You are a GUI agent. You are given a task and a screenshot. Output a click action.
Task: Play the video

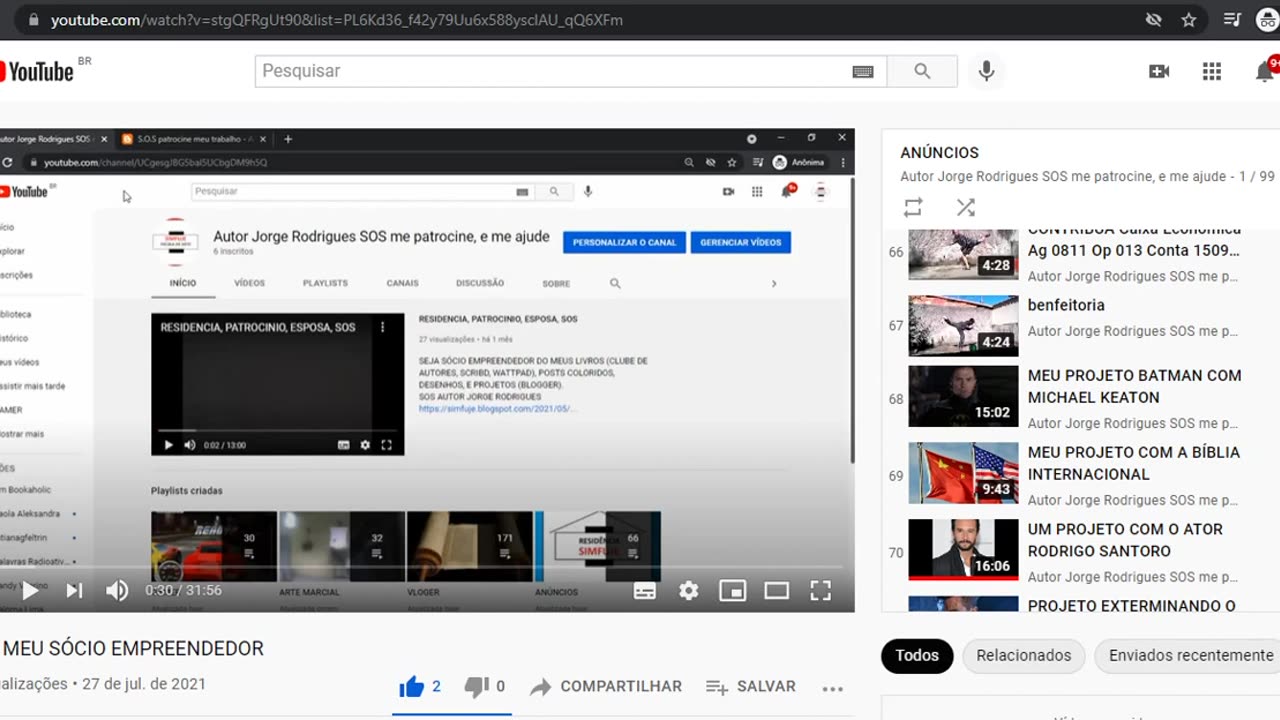30,591
